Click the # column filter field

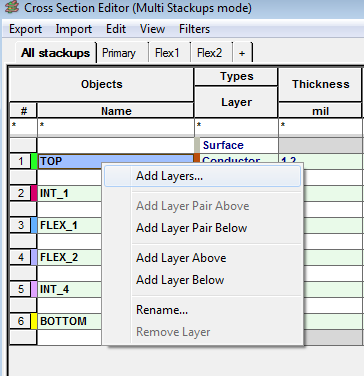23,127
